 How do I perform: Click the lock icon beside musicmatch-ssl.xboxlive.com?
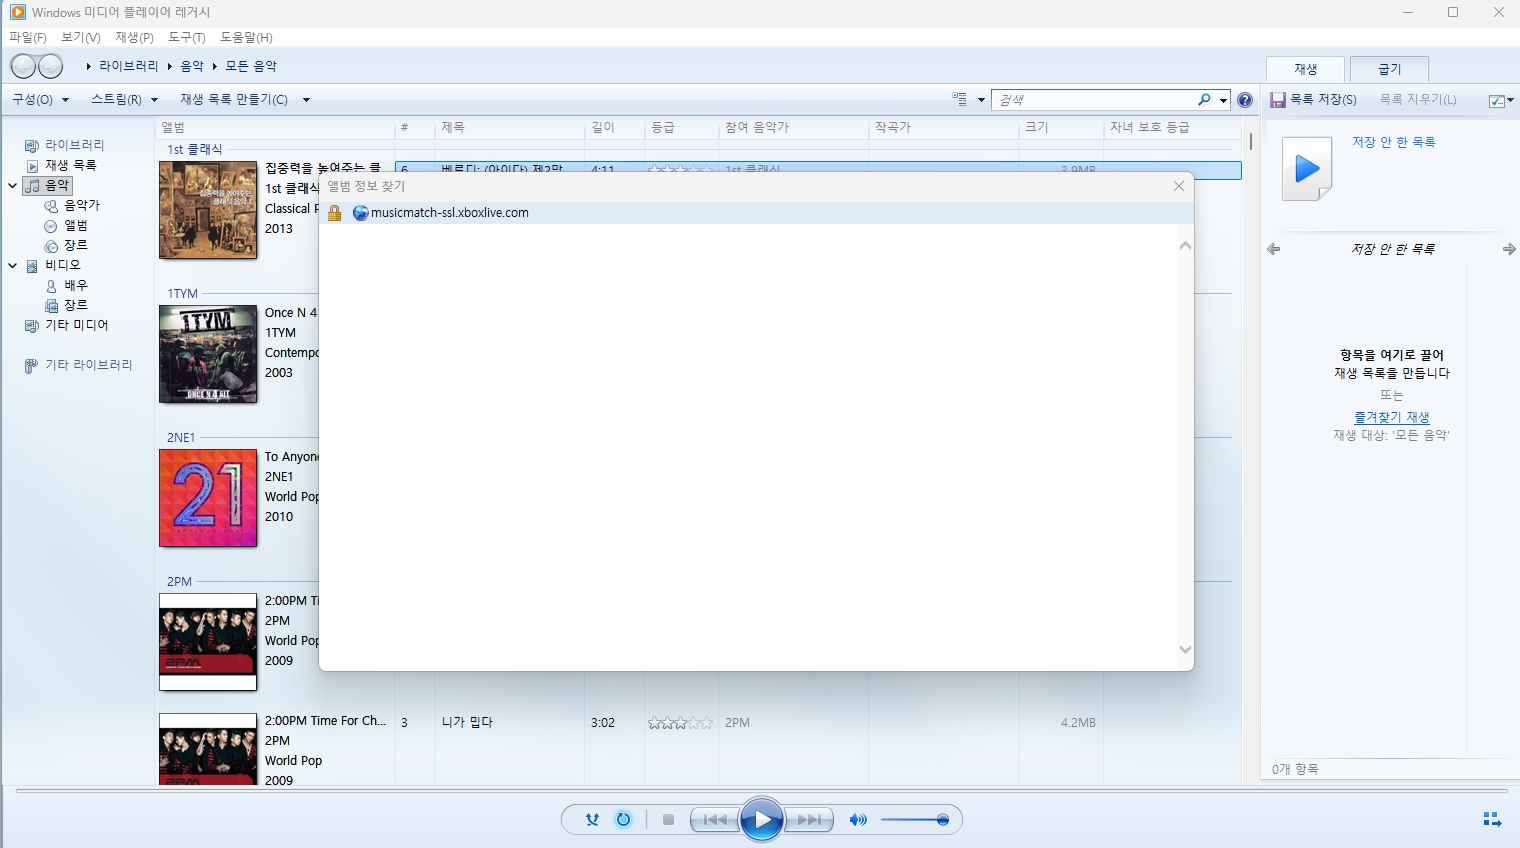[335, 213]
